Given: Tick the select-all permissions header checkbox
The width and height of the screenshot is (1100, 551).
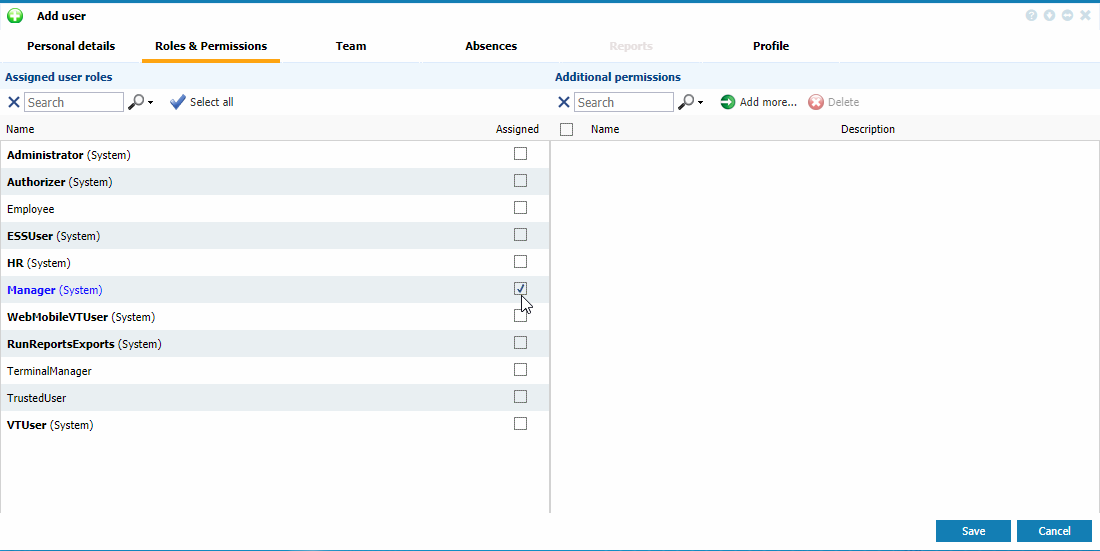Looking at the screenshot, I should tap(567, 129).
